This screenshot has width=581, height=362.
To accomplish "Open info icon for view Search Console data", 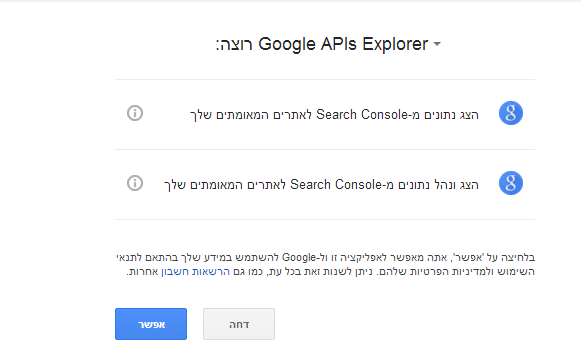I will [135, 113].
